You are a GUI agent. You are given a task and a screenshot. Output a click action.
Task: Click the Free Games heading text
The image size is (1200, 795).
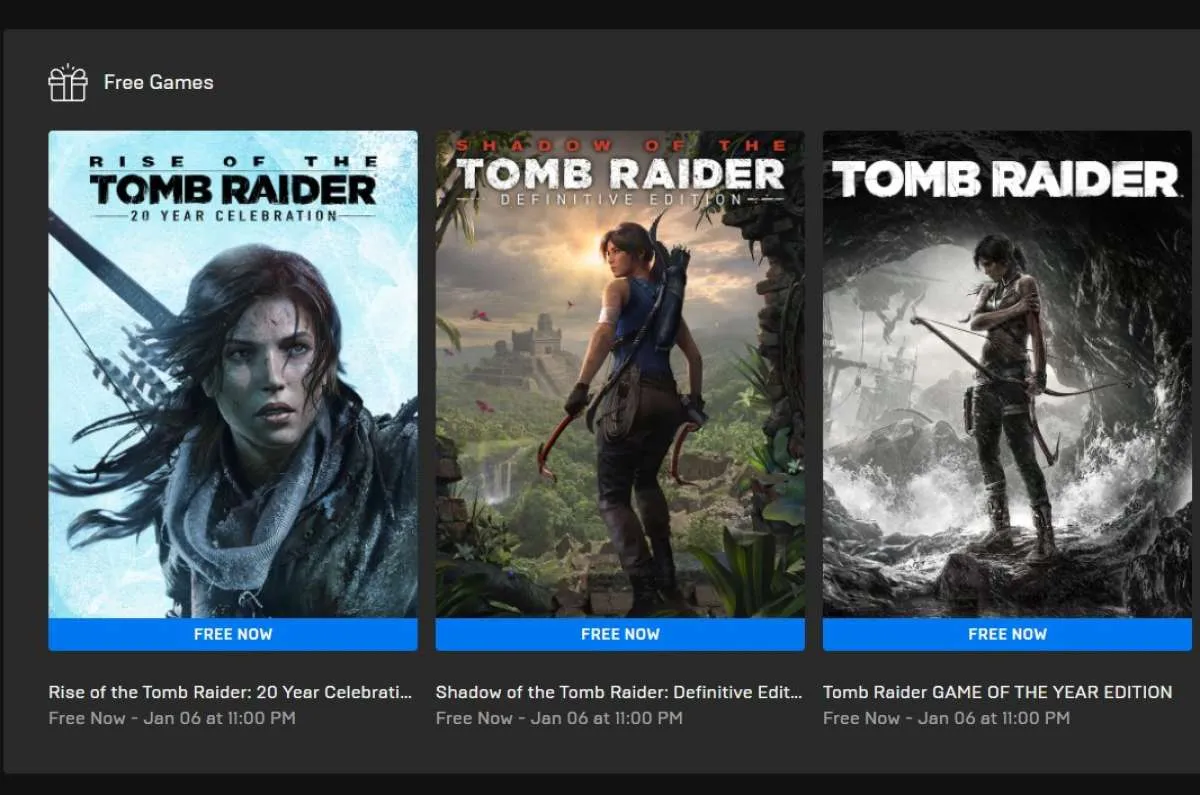158,83
